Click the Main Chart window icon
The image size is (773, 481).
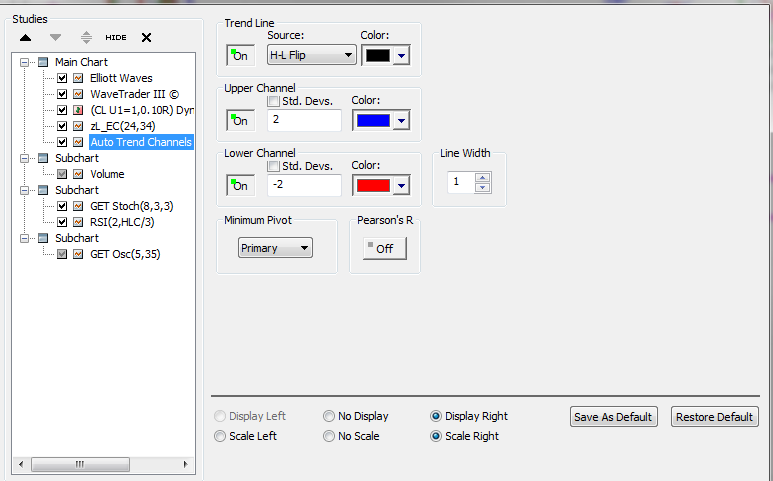[x=43, y=62]
